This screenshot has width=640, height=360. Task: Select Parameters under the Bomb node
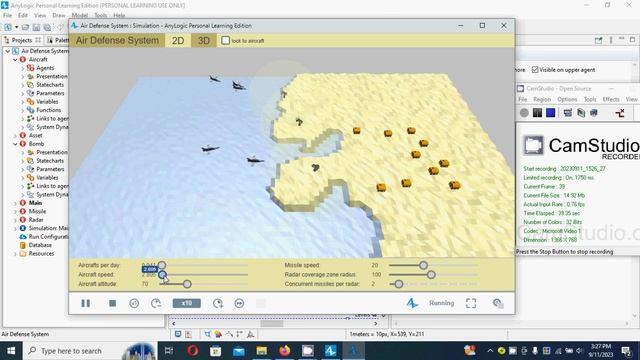(50, 169)
